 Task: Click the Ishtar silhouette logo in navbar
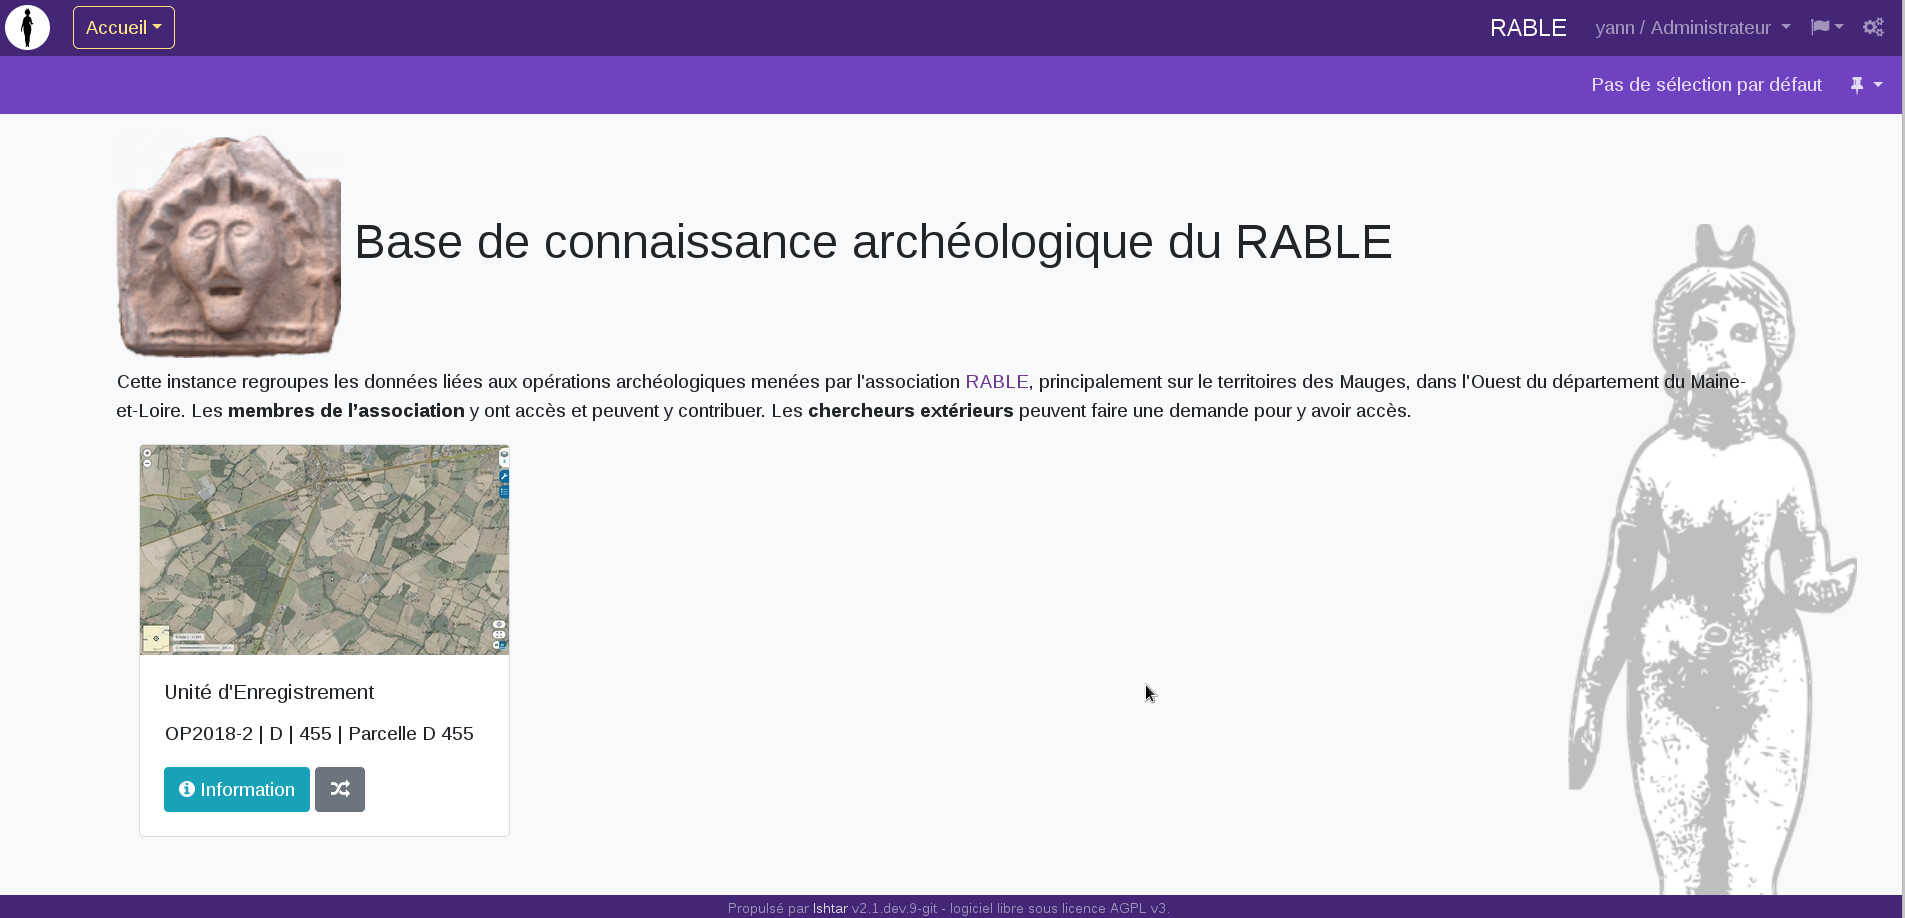click(x=28, y=27)
